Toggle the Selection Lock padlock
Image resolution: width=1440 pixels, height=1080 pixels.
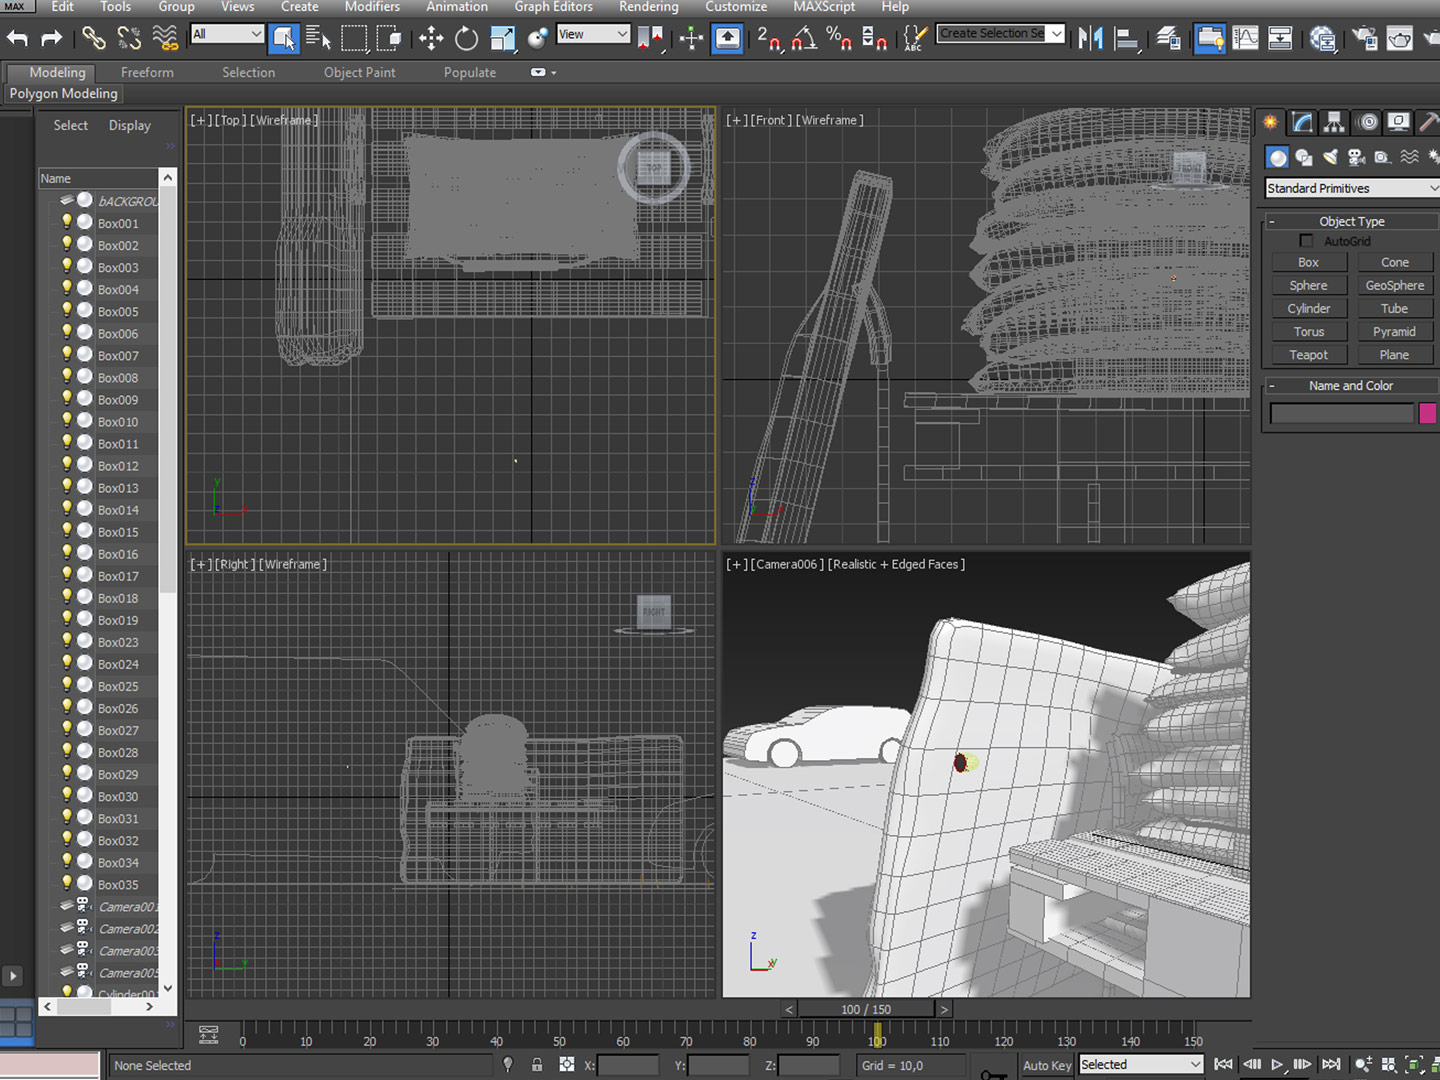(537, 1065)
